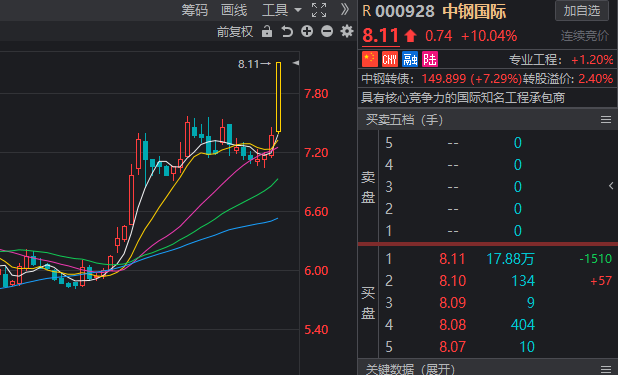The width and height of the screenshot is (618, 375).
Task: Zoom out with the minus icon
Action: (x=327, y=31)
